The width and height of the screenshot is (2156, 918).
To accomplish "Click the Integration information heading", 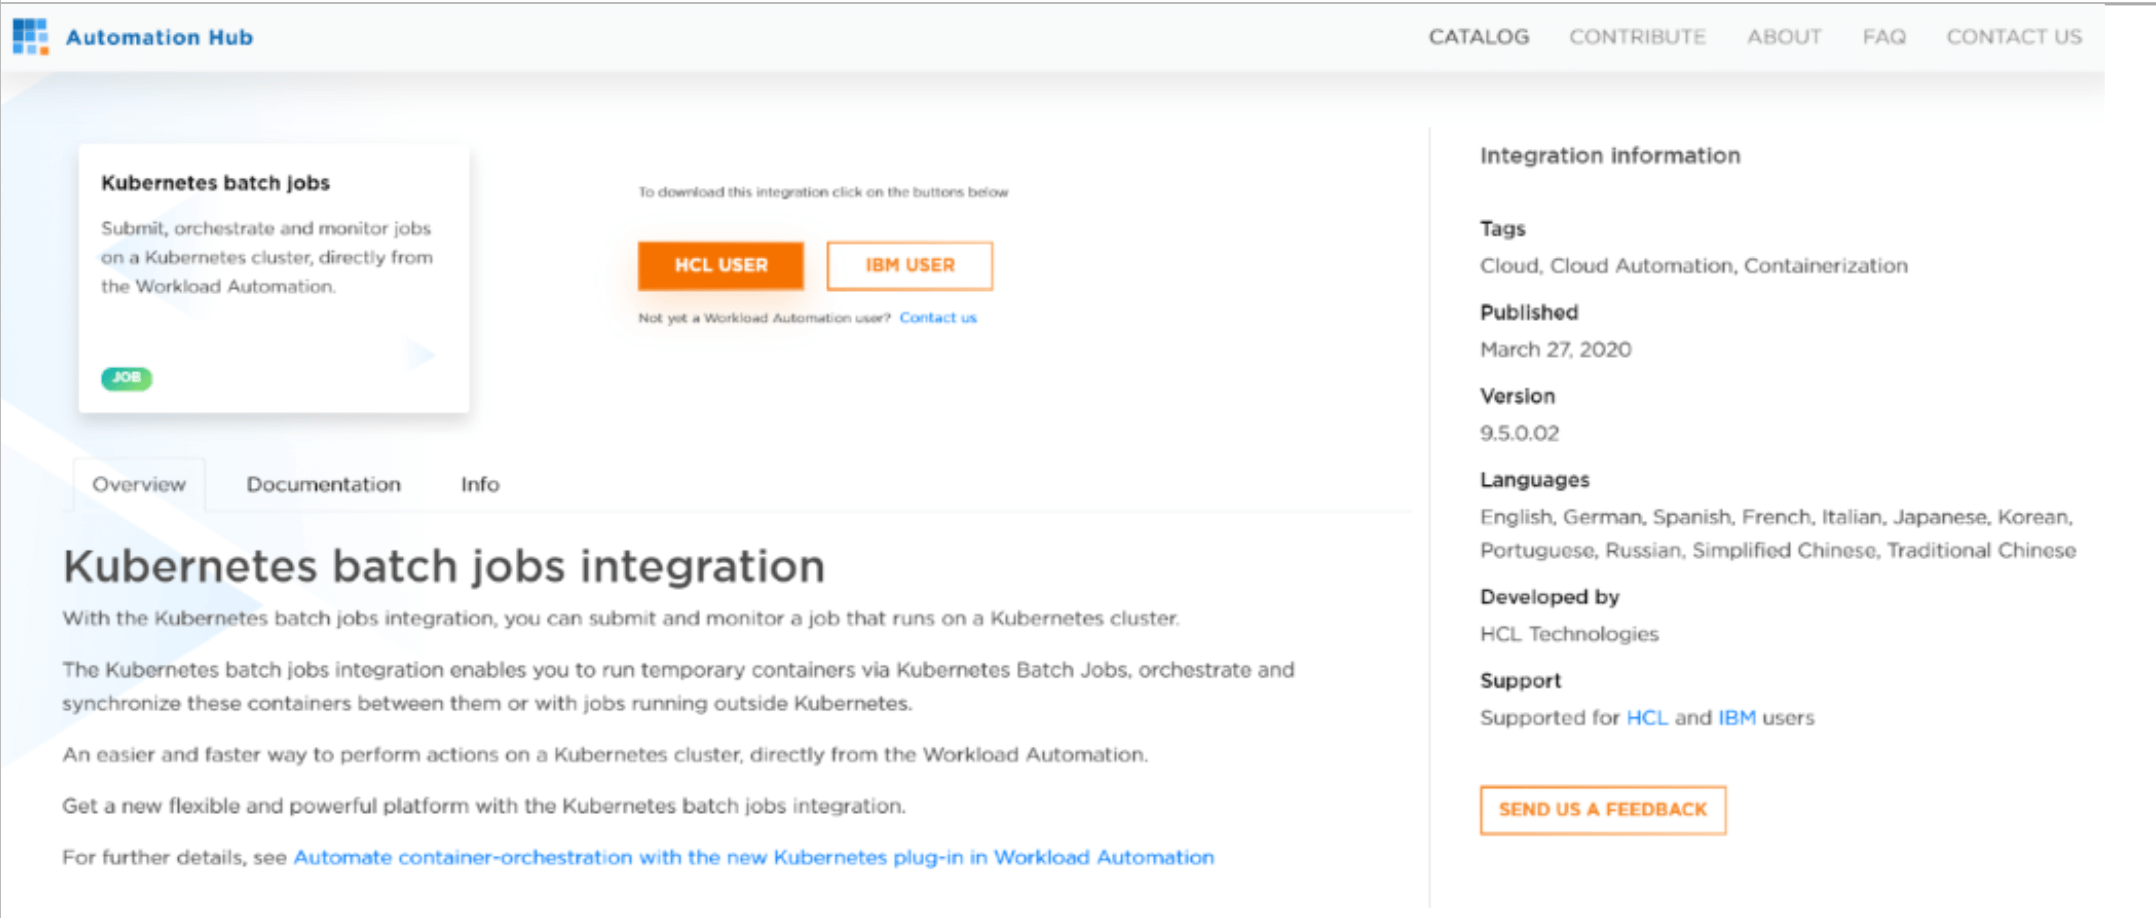I will [1610, 156].
